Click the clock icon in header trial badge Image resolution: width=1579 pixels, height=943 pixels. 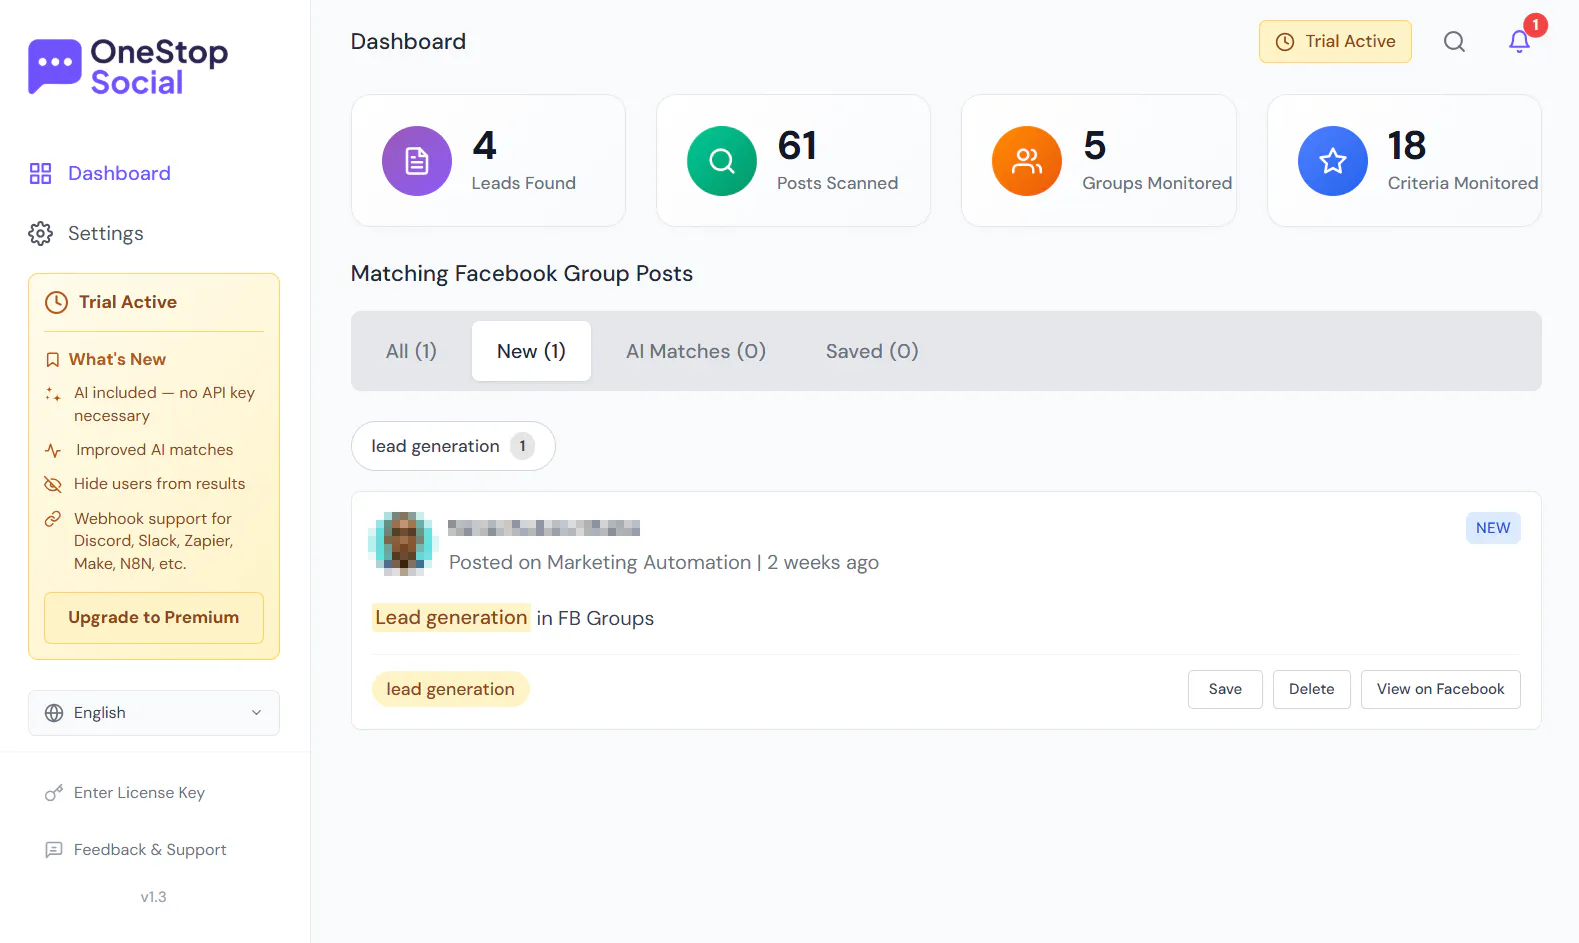1285,42
